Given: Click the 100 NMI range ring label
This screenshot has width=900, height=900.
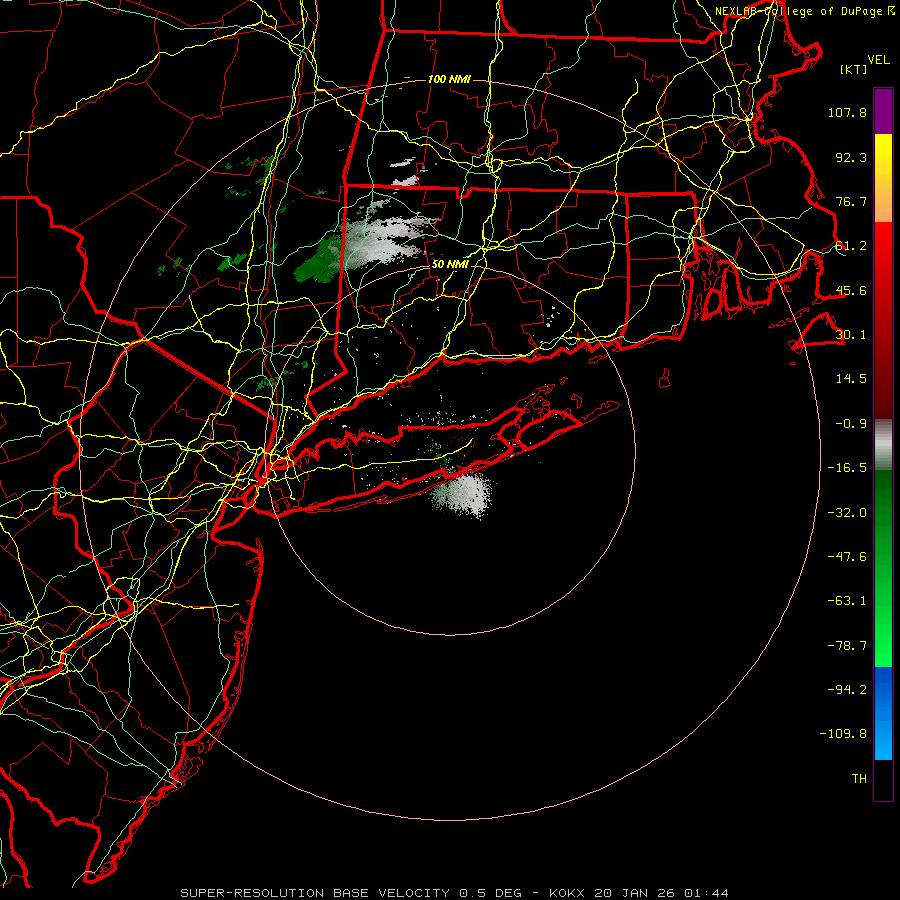Looking at the screenshot, I should (x=449, y=79).
